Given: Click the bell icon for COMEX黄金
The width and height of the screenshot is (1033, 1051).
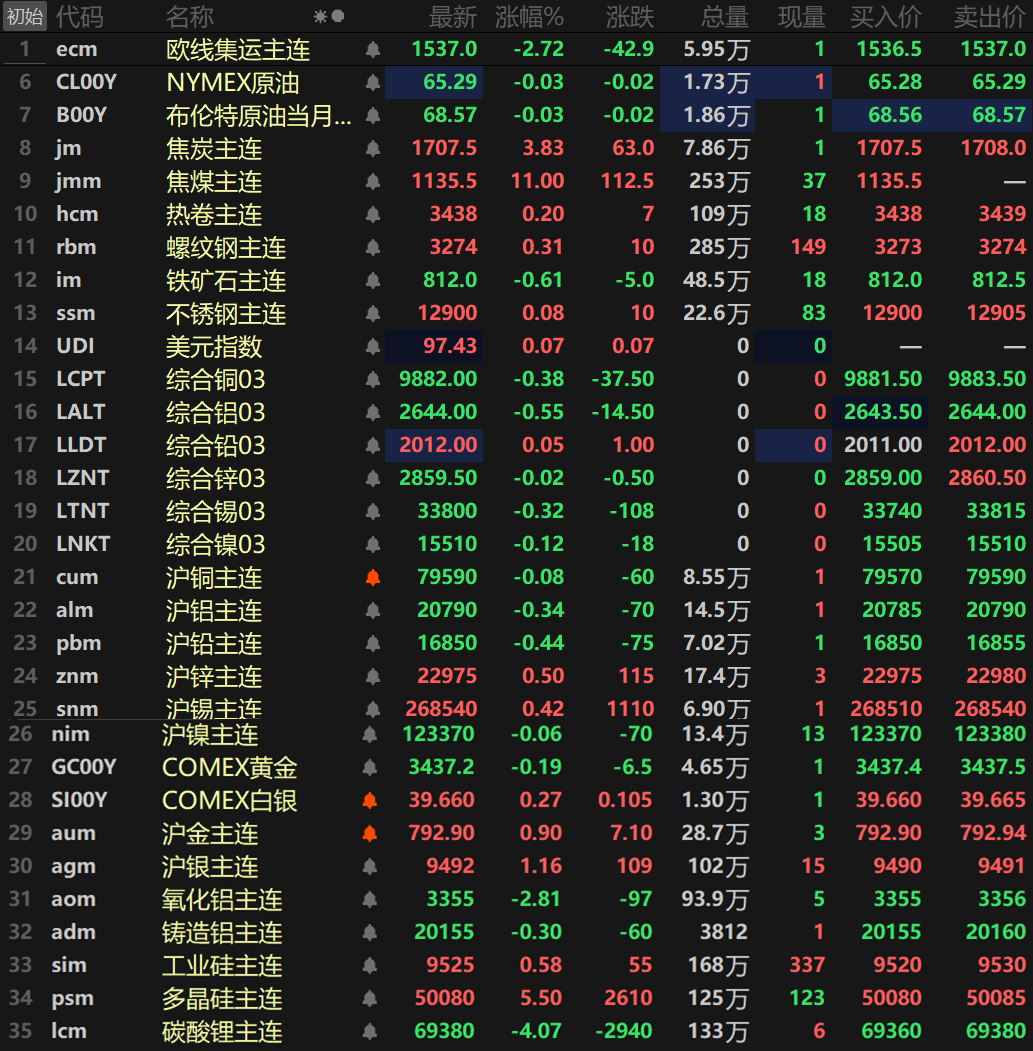Looking at the screenshot, I should 370,768.
